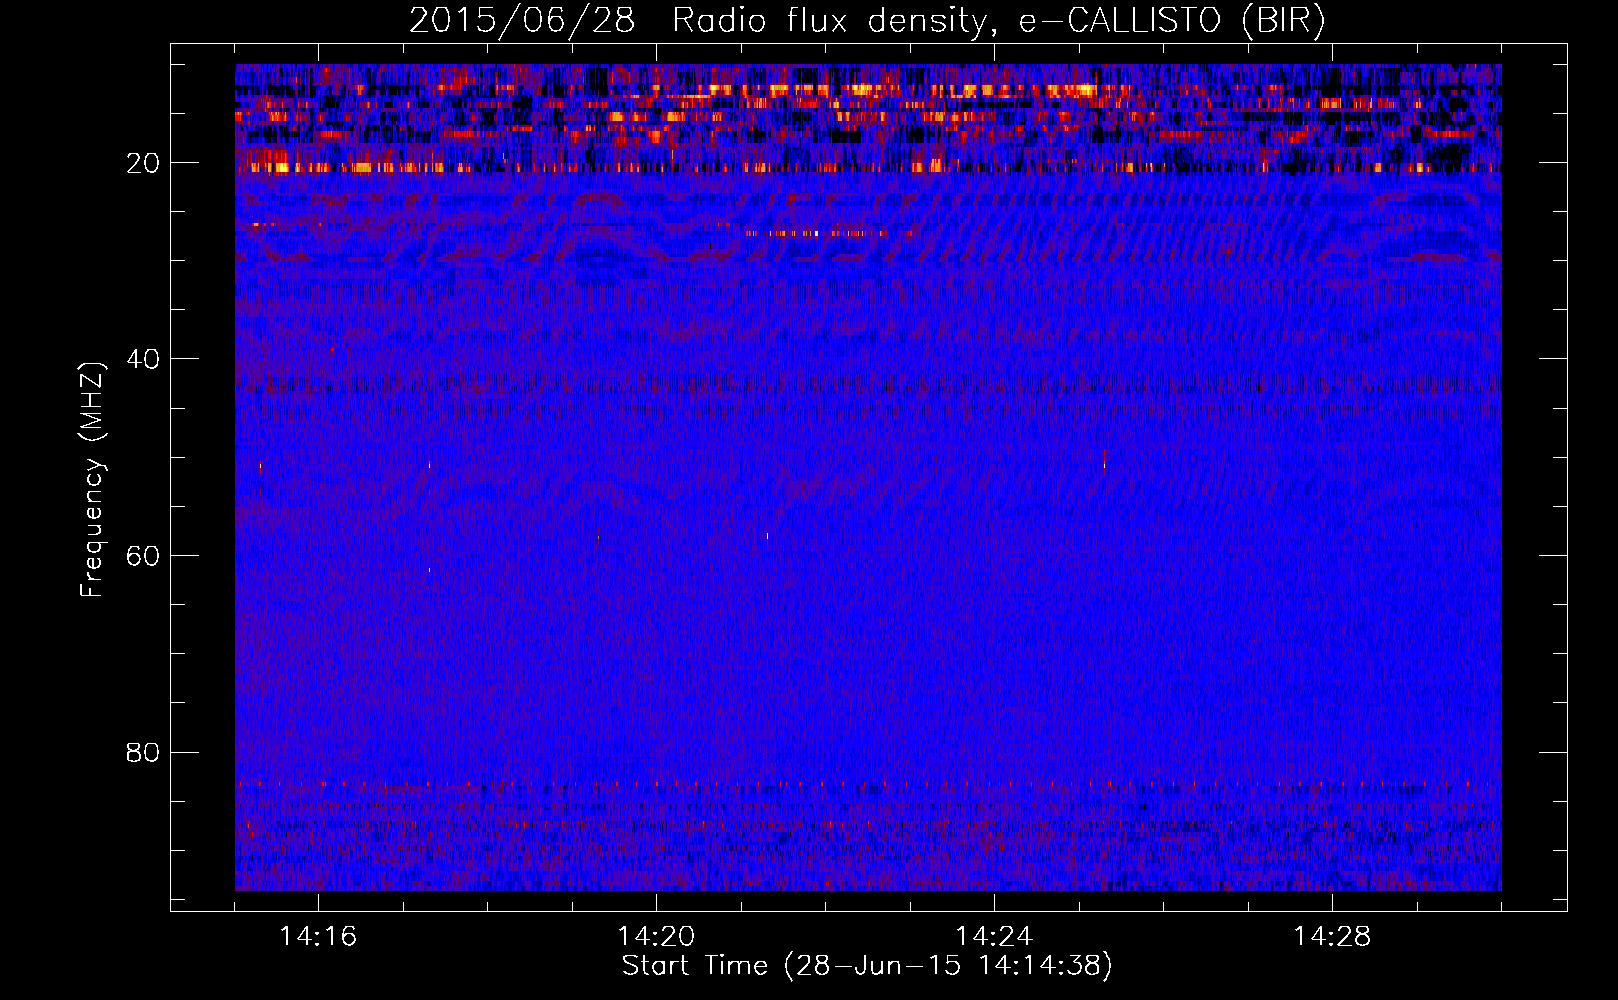
Task: Click the 14:16 time tick label
Action: tap(318, 937)
